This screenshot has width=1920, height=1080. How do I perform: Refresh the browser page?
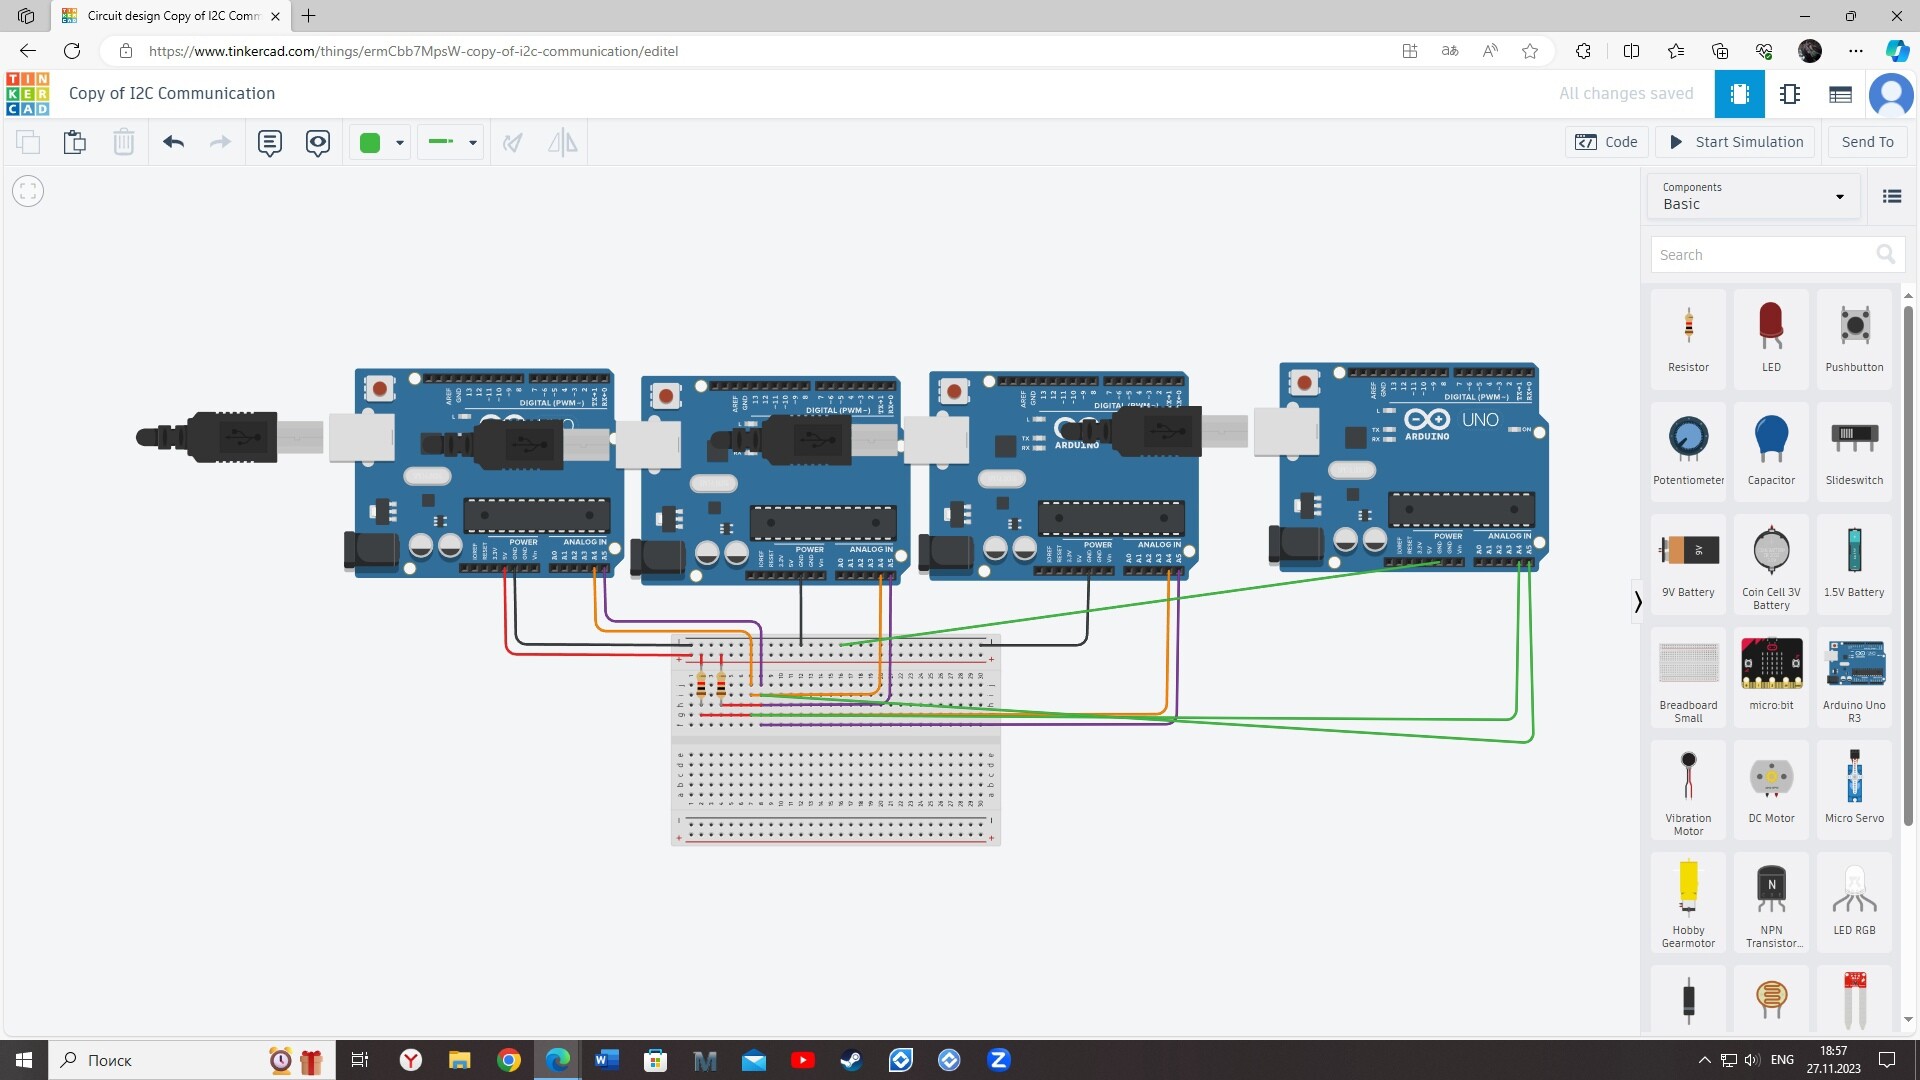point(72,51)
